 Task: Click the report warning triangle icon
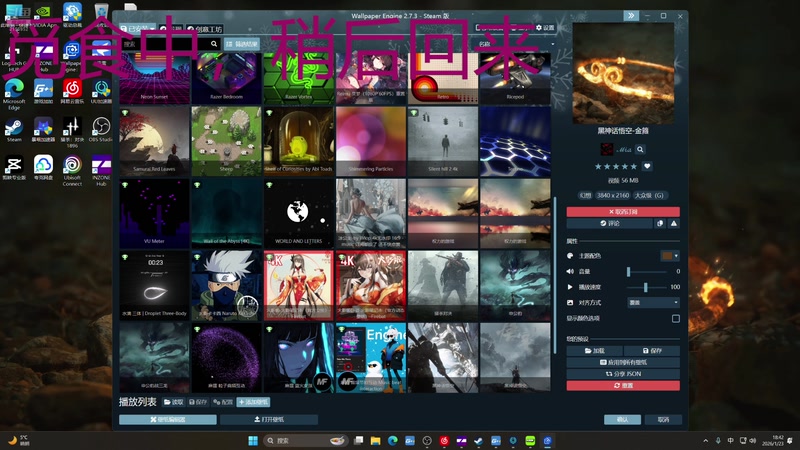pos(674,223)
